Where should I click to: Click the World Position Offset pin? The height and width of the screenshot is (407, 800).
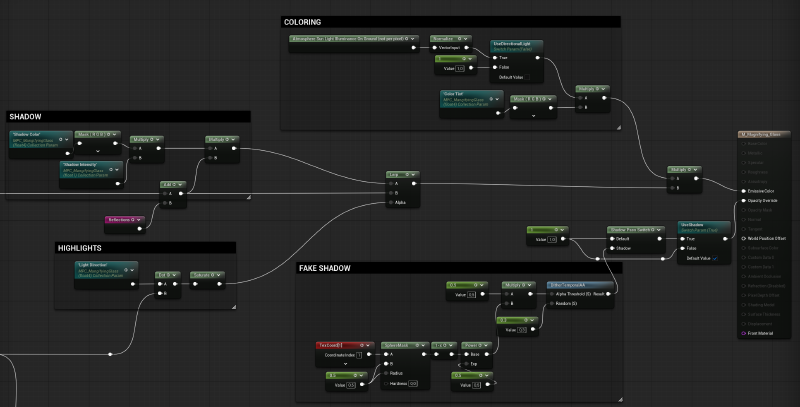click(x=743, y=239)
